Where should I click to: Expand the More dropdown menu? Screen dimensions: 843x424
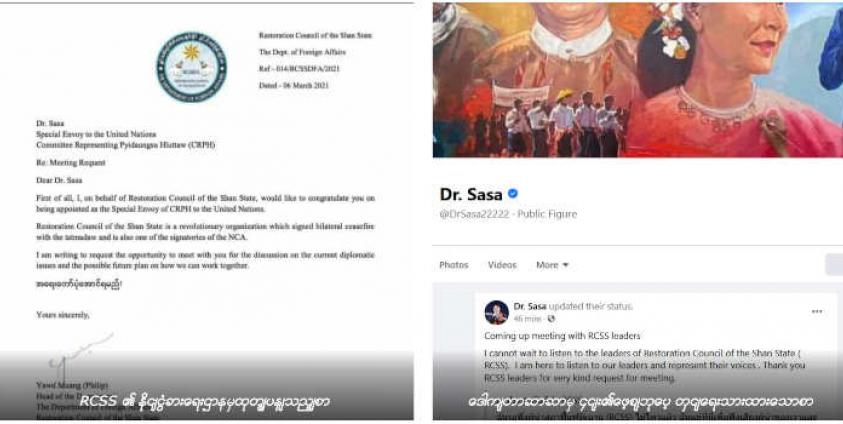552,265
